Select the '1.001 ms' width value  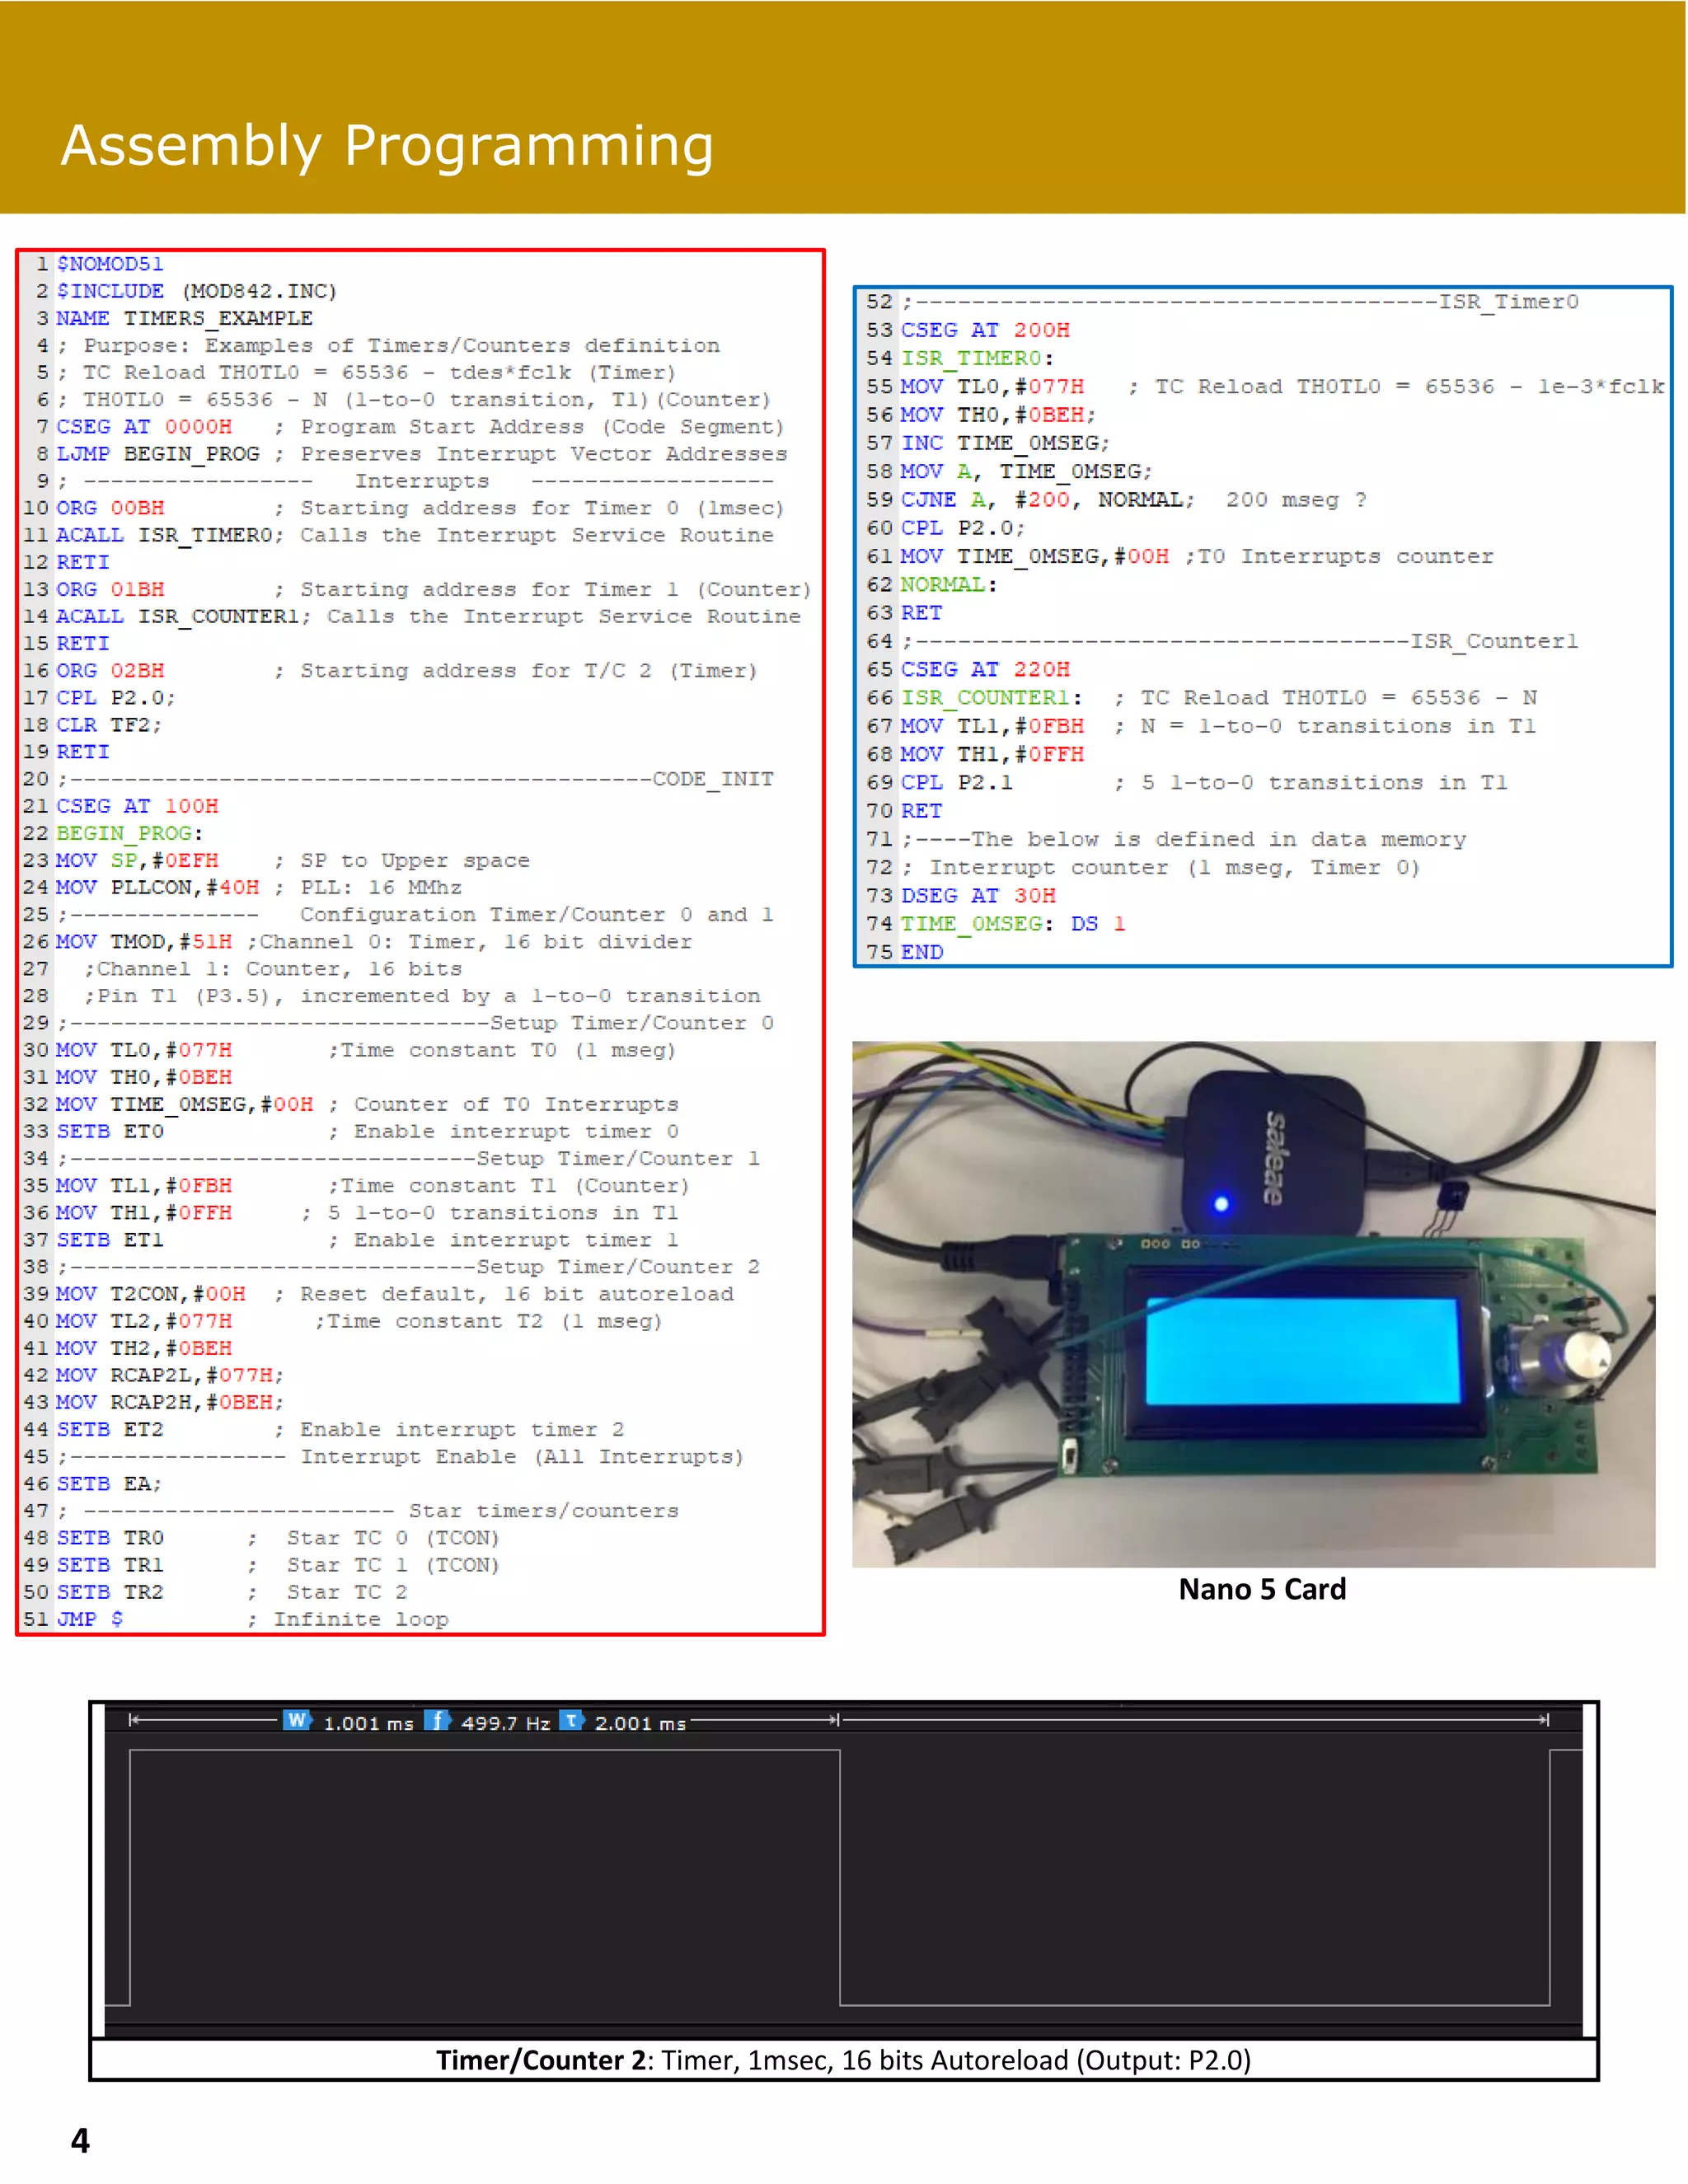[368, 1723]
